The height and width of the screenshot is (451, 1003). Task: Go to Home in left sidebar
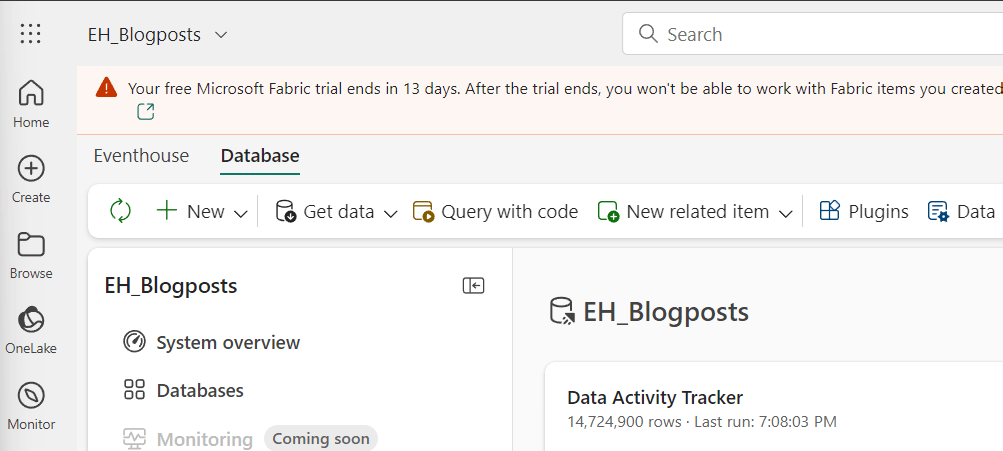[x=31, y=104]
